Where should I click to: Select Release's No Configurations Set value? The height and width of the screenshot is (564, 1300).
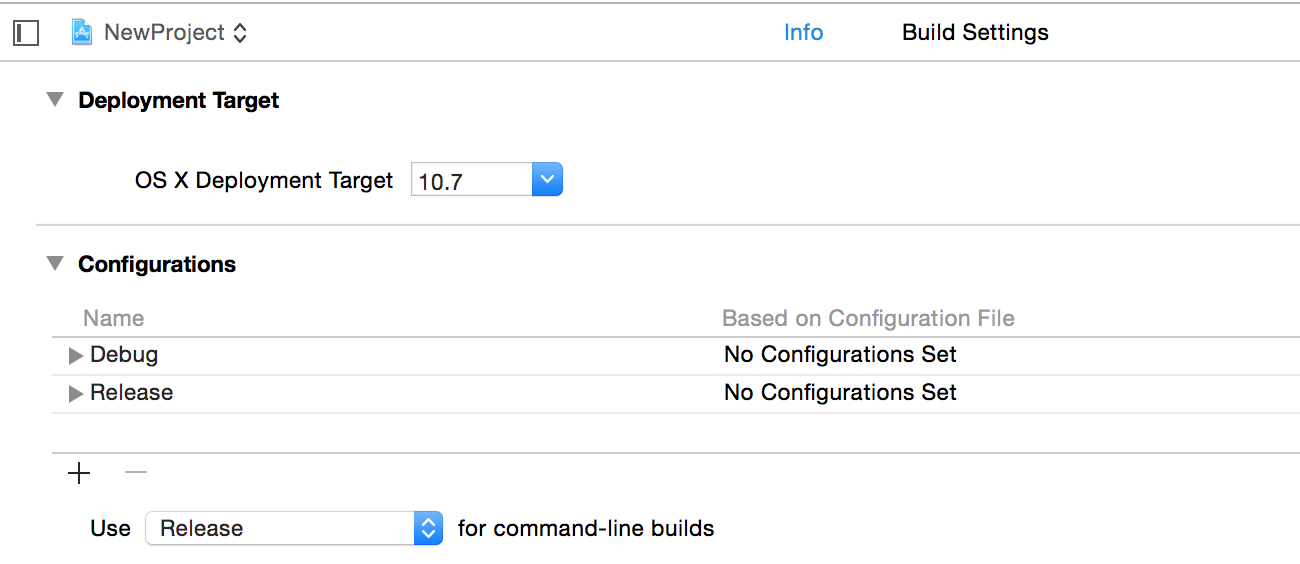tap(840, 393)
